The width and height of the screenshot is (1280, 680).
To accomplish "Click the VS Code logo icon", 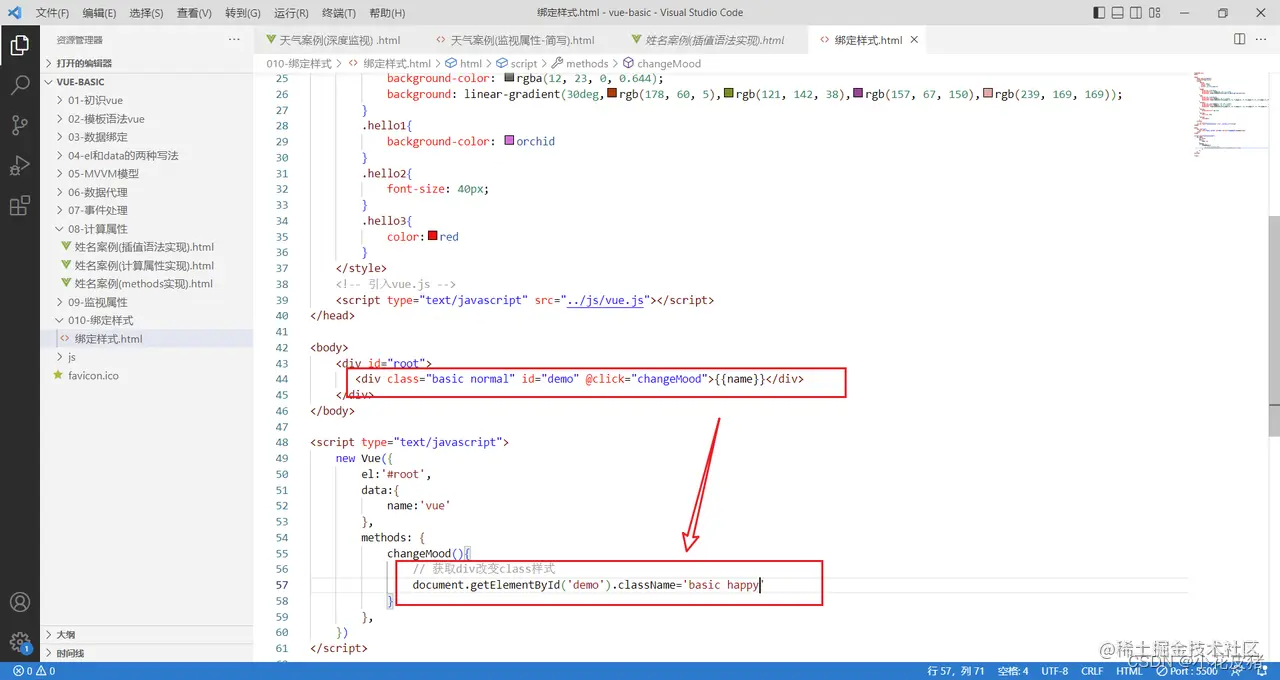I will pos(15,13).
